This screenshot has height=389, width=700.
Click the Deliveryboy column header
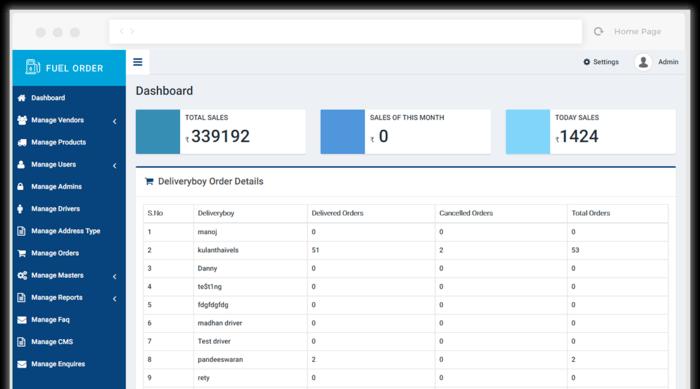(x=216, y=213)
